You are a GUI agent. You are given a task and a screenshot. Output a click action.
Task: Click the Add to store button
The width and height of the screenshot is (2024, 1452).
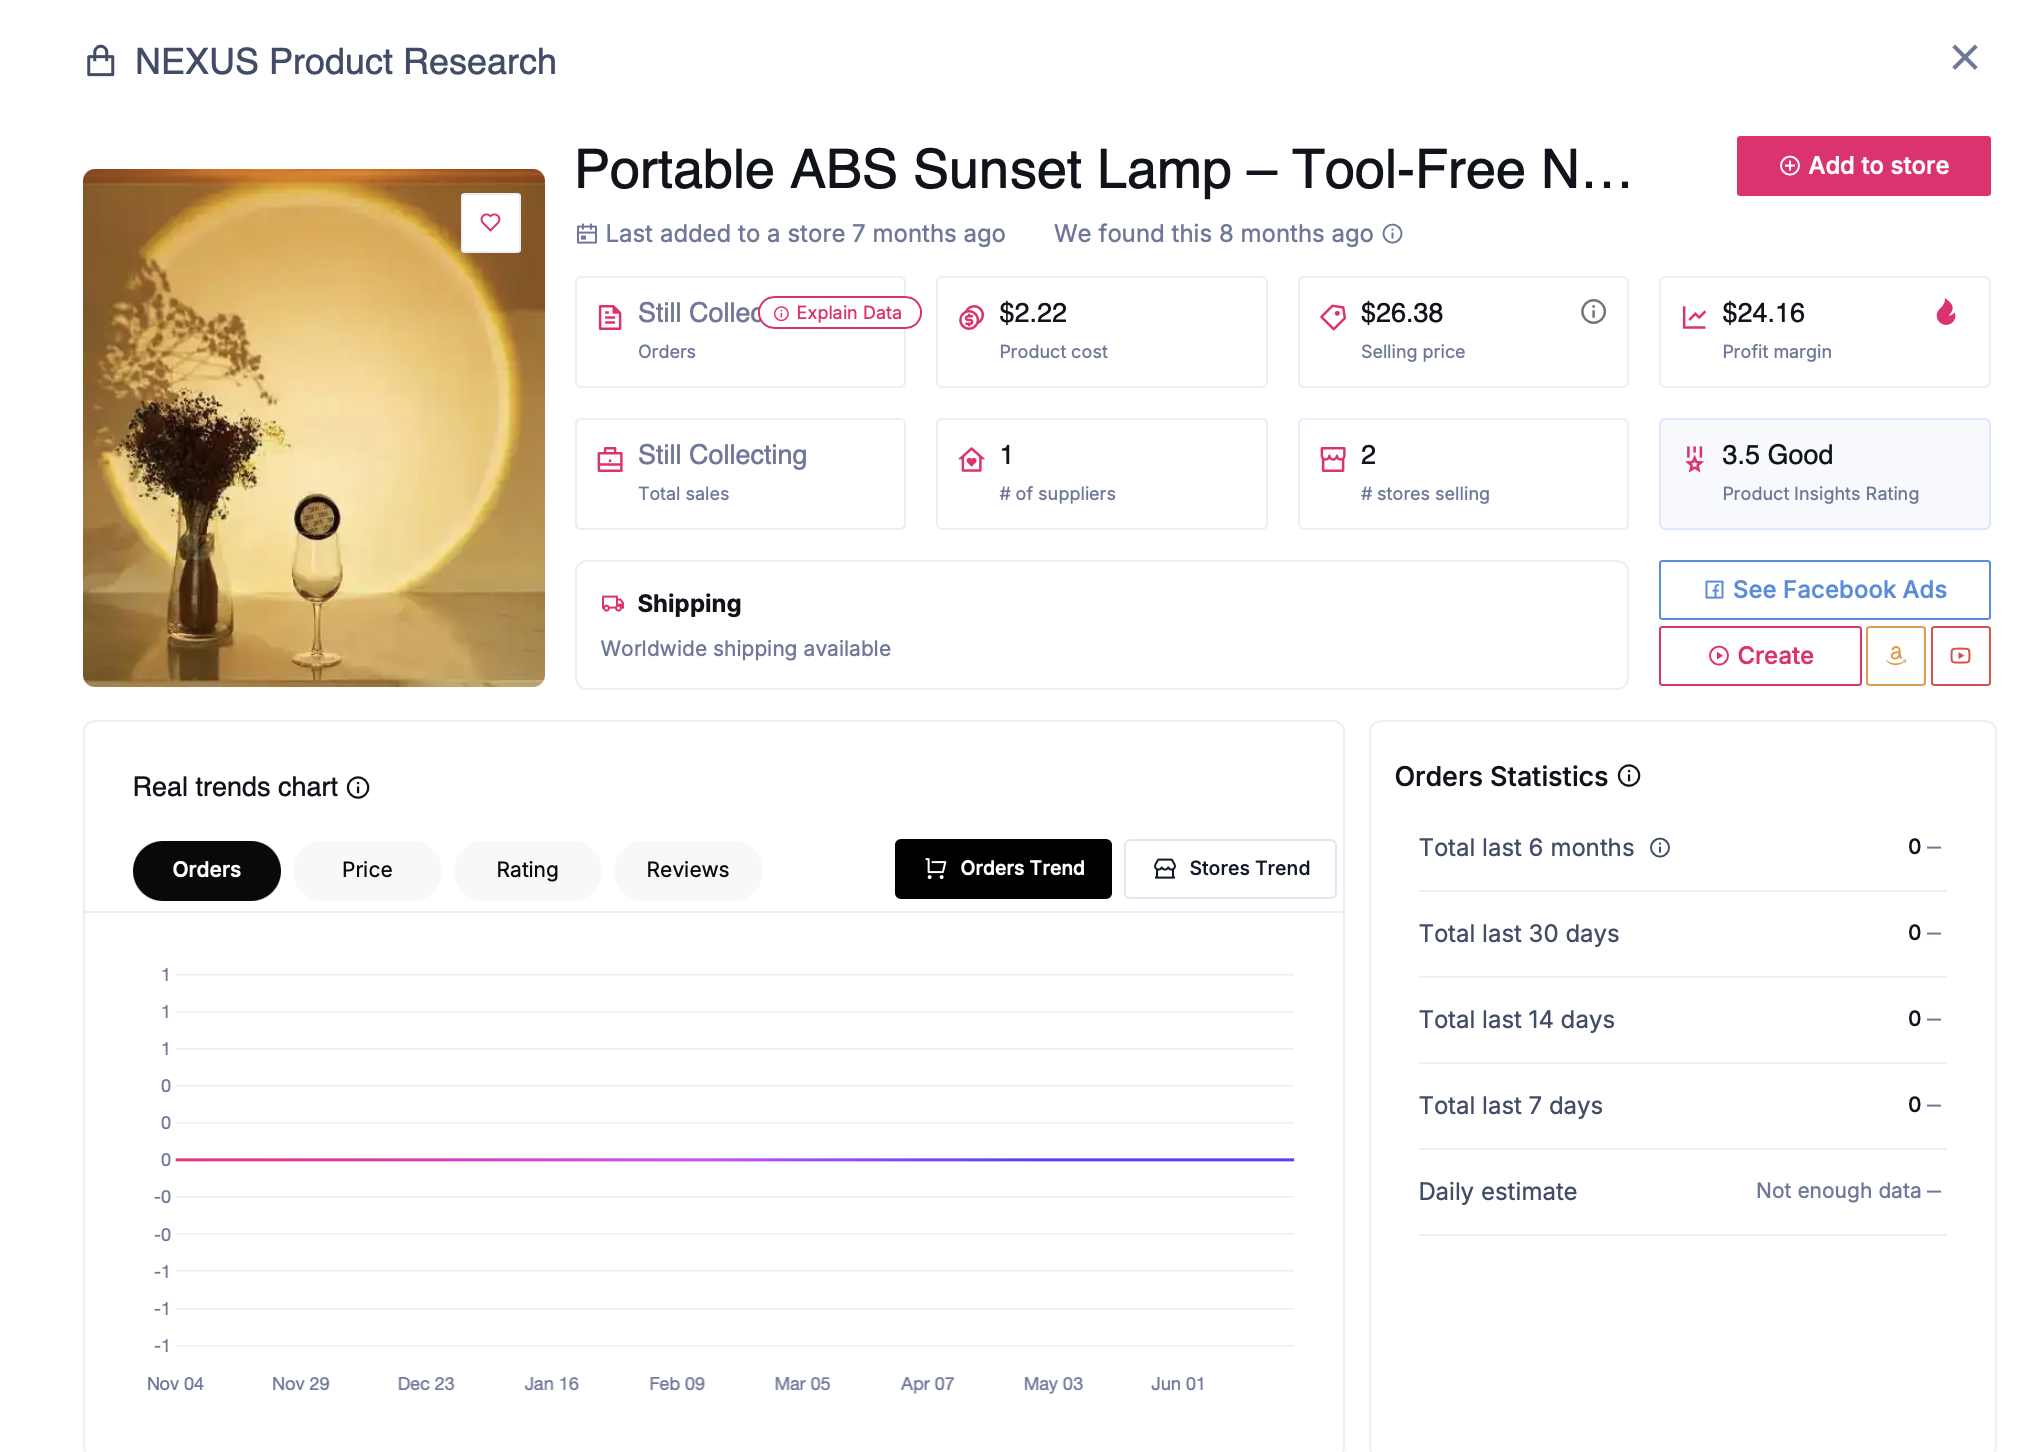pyautogui.click(x=1863, y=166)
